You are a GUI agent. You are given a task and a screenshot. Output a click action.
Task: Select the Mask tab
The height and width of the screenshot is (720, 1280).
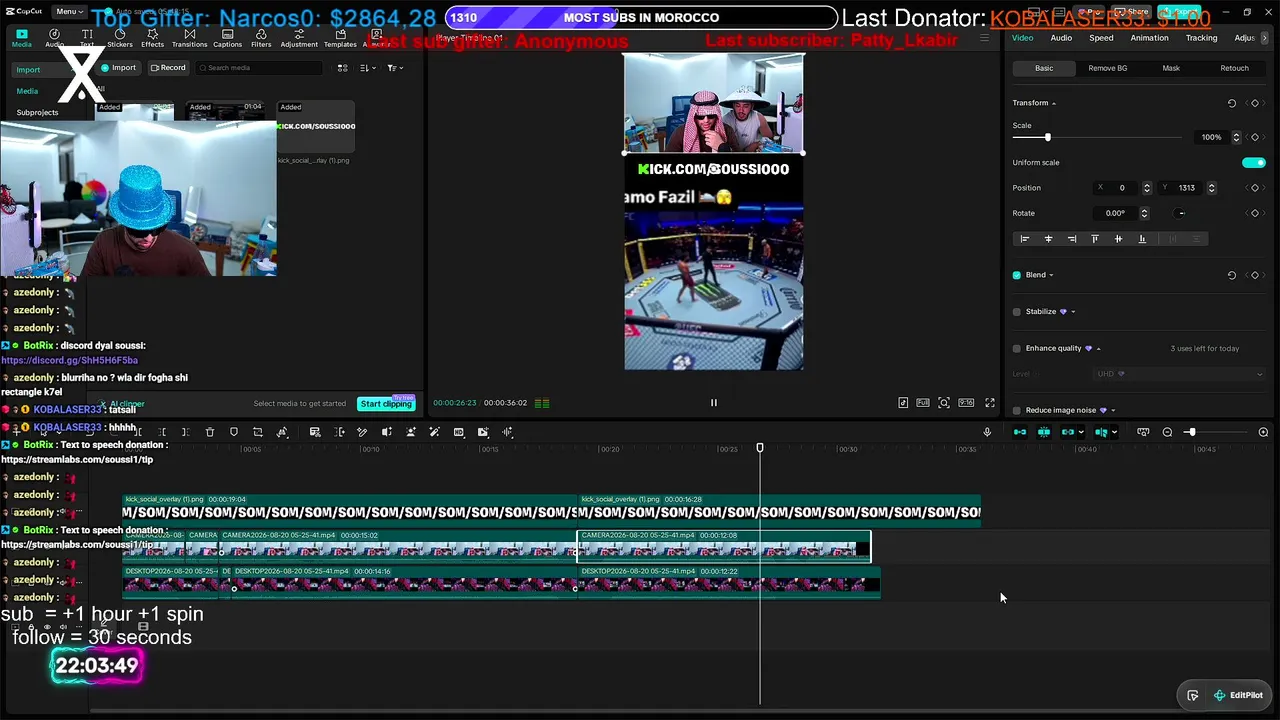click(1171, 68)
